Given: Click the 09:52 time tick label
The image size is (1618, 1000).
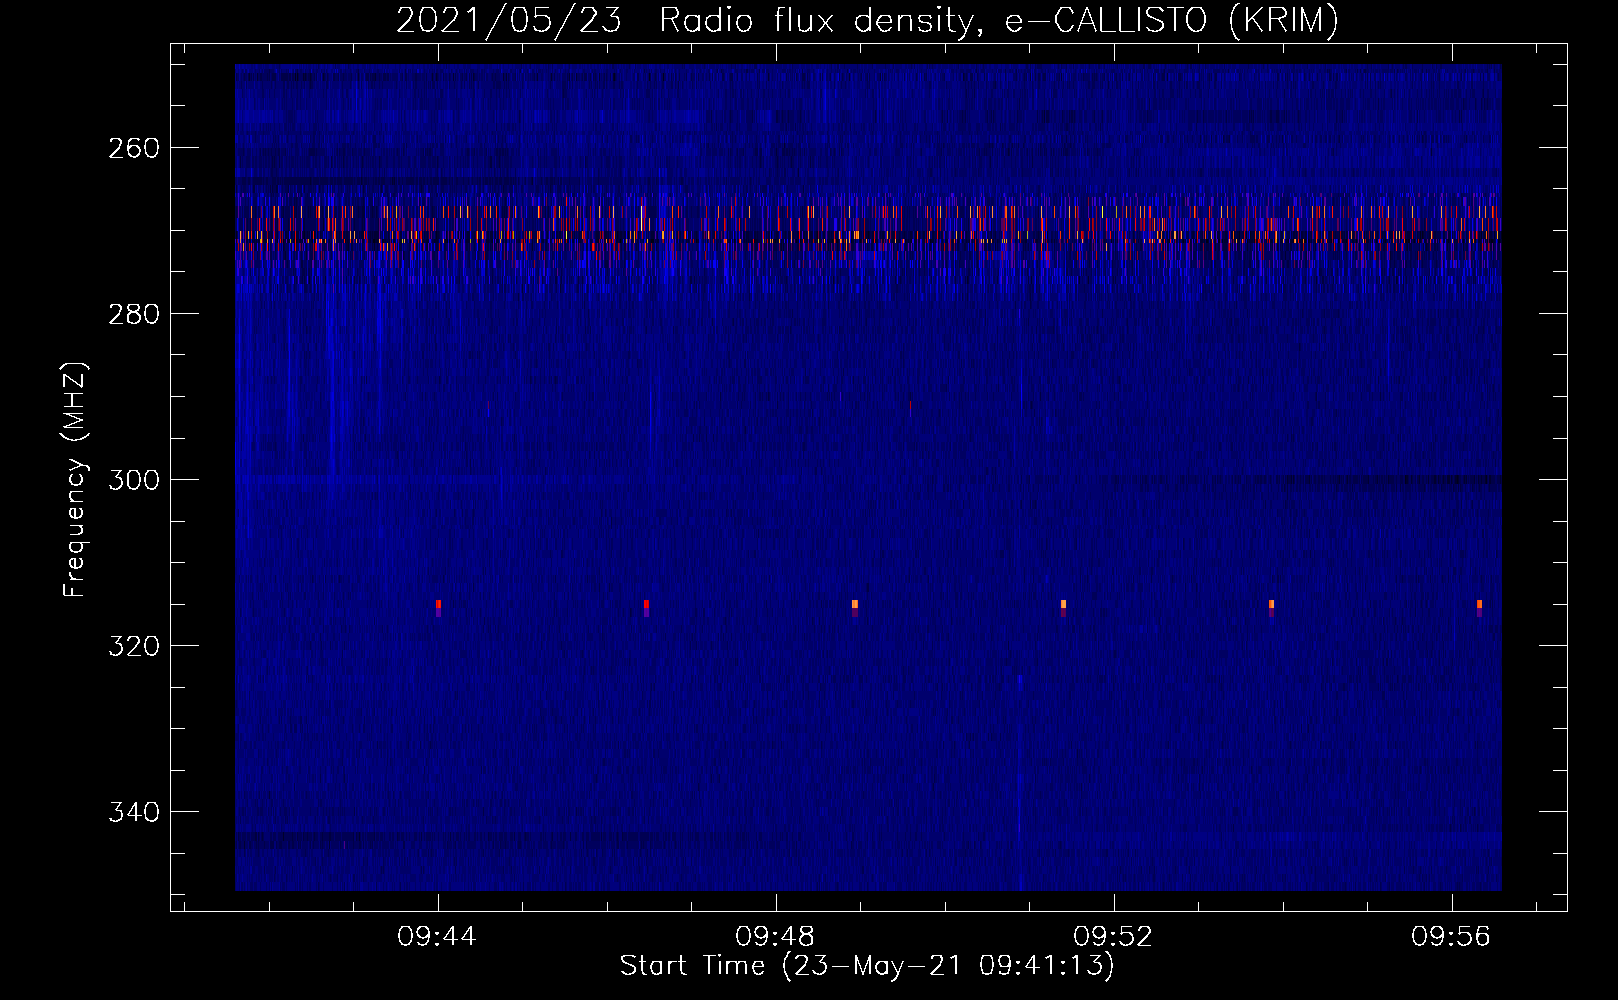Looking at the screenshot, I should pos(1113,937).
